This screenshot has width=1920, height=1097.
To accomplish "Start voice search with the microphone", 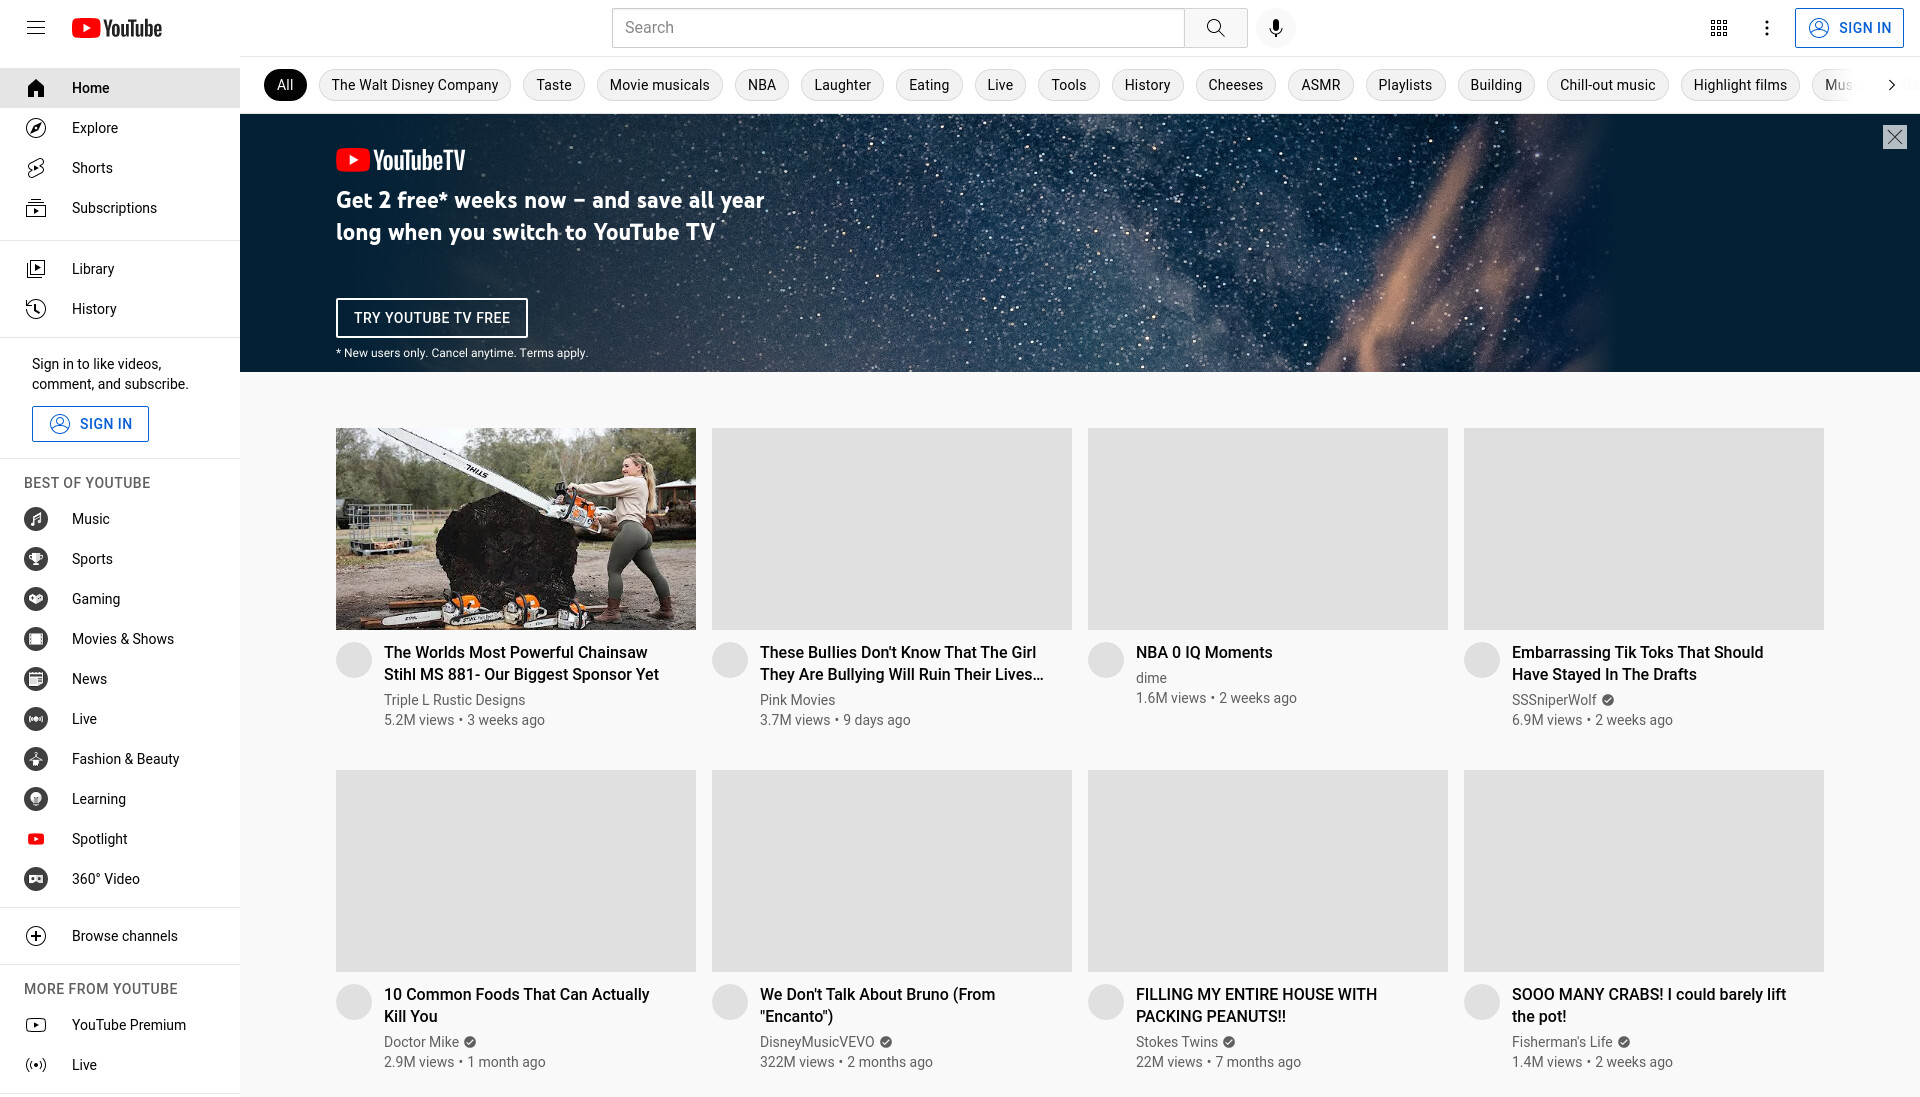I will (1275, 28).
